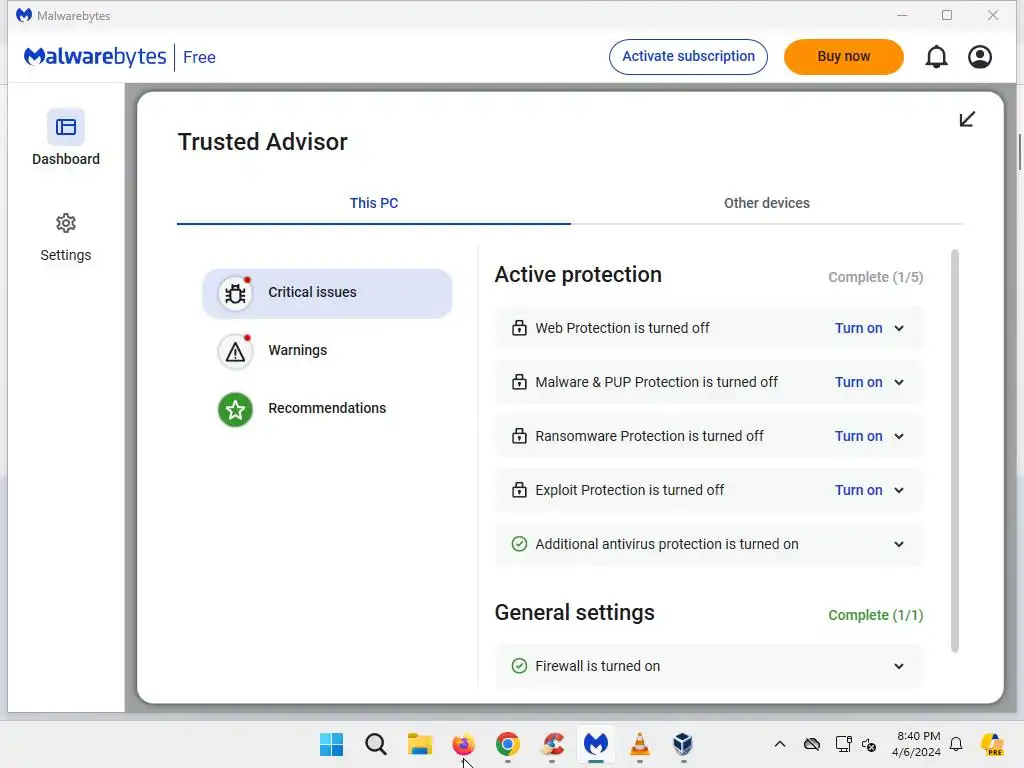
Task: Expand the Exploit Protection chevron
Action: point(899,490)
